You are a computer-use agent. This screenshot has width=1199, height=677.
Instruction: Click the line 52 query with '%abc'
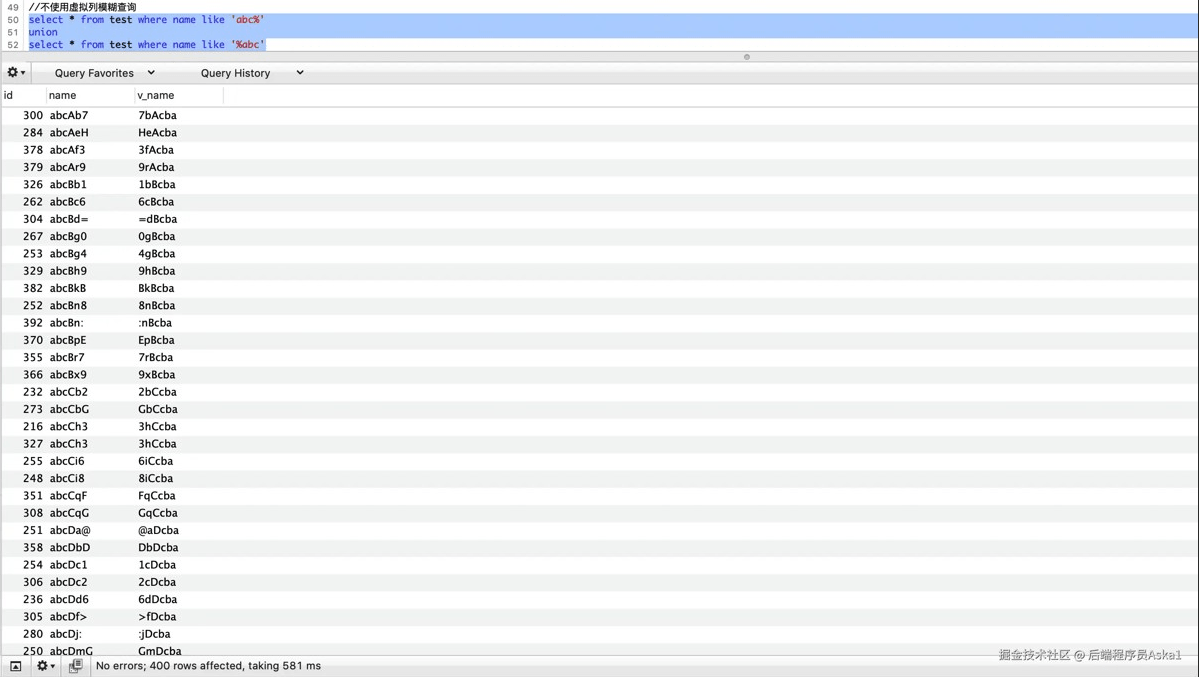147,44
